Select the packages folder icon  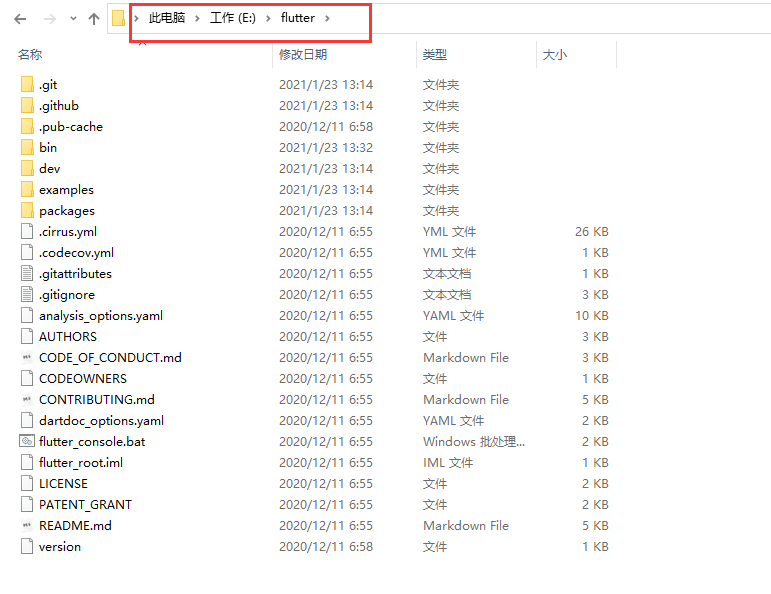click(28, 210)
